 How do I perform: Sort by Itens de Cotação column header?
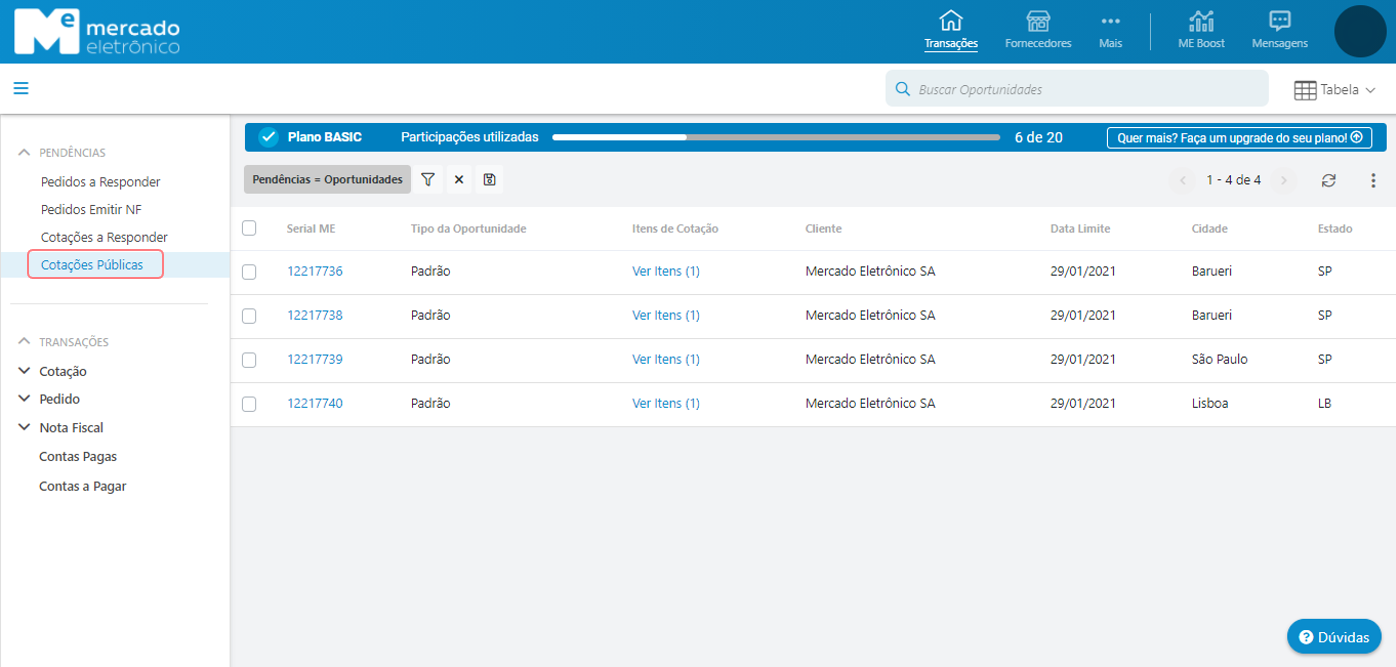[675, 229]
